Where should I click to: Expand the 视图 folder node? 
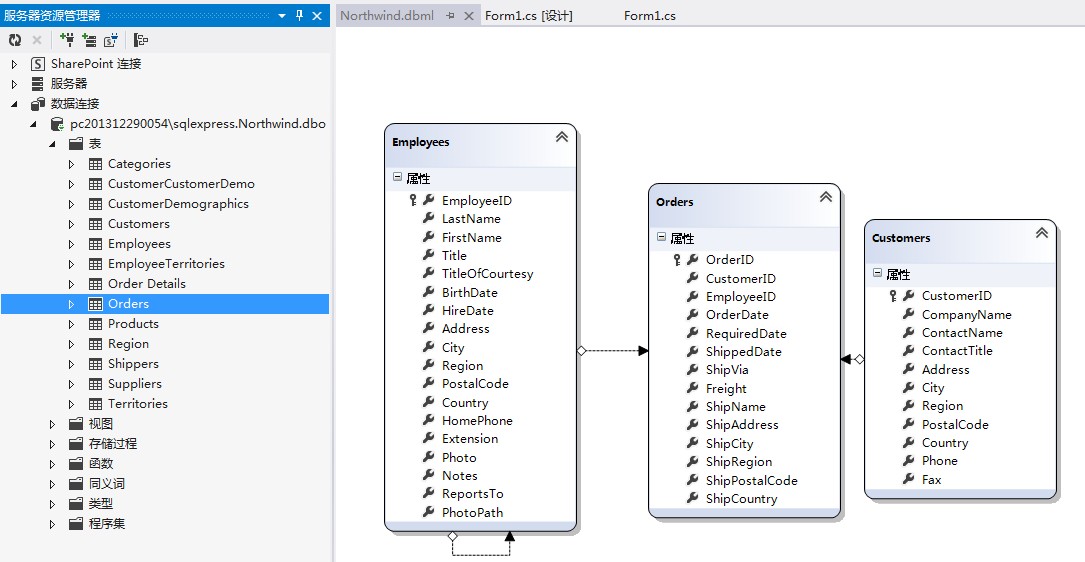pyautogui.click(x=52, y=424)
